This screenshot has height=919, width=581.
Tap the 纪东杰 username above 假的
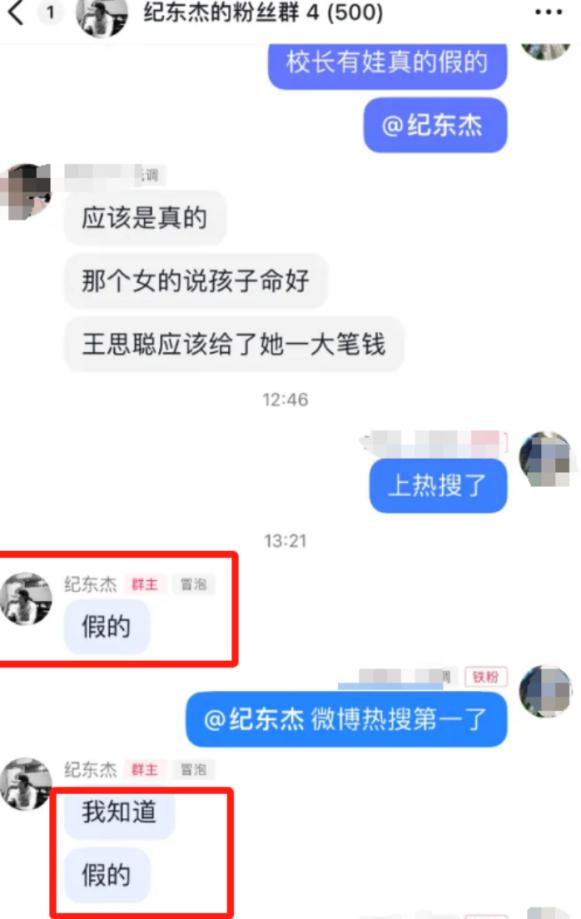91,584
